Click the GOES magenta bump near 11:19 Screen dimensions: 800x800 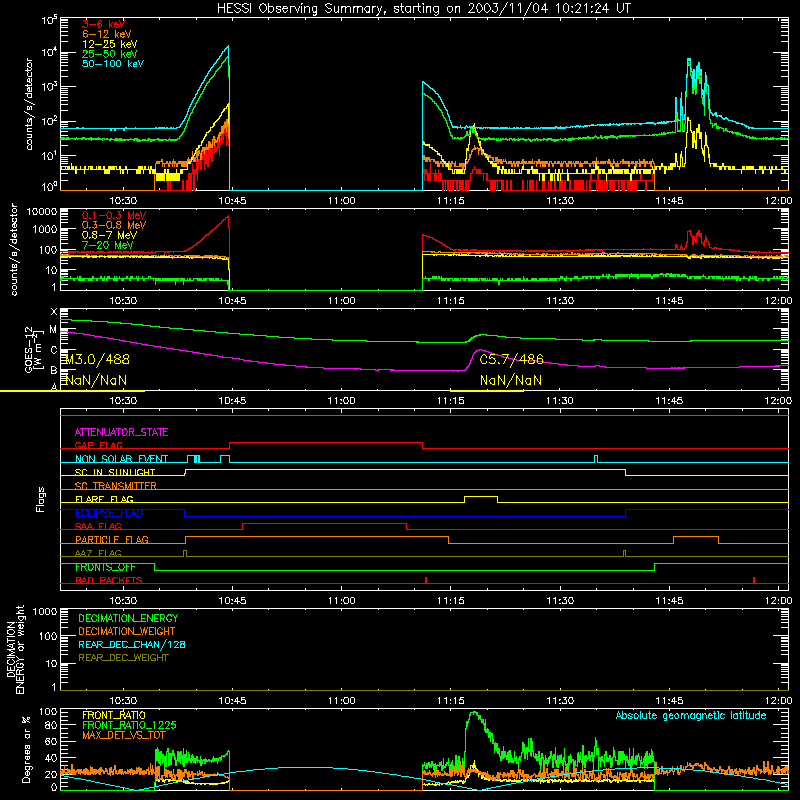tap(479, 351)
